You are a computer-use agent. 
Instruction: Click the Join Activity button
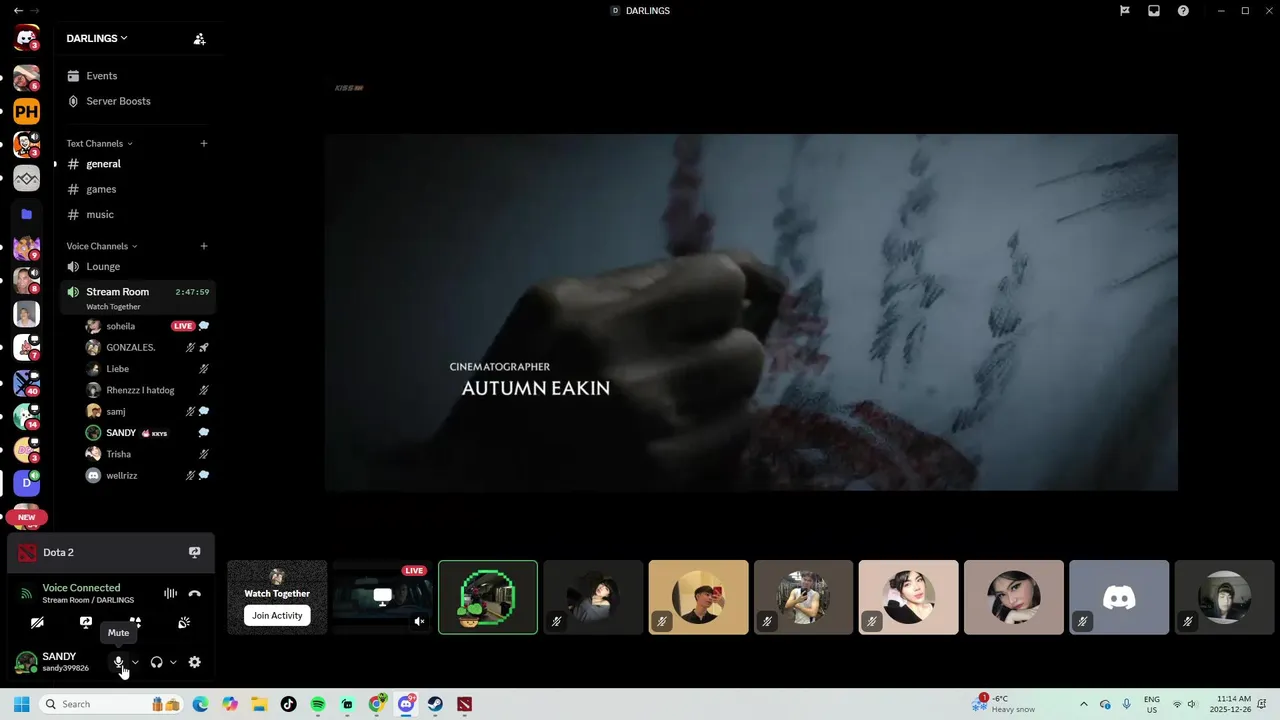click(x=277, y=616)
